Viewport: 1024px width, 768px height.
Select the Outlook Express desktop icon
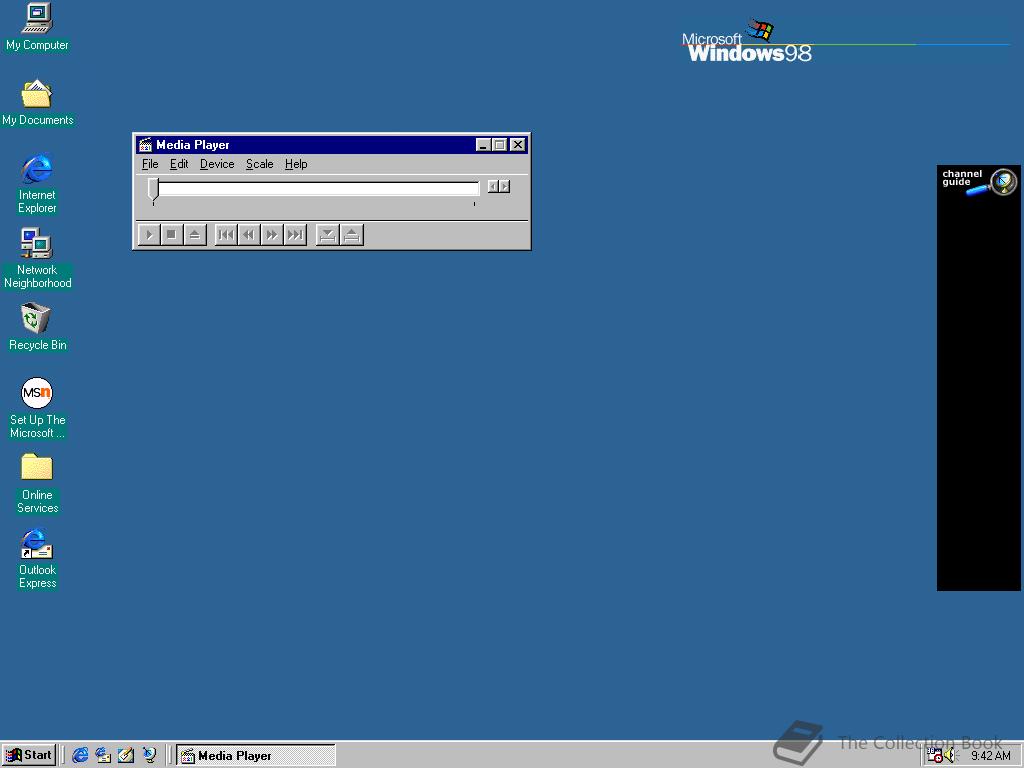37,558
